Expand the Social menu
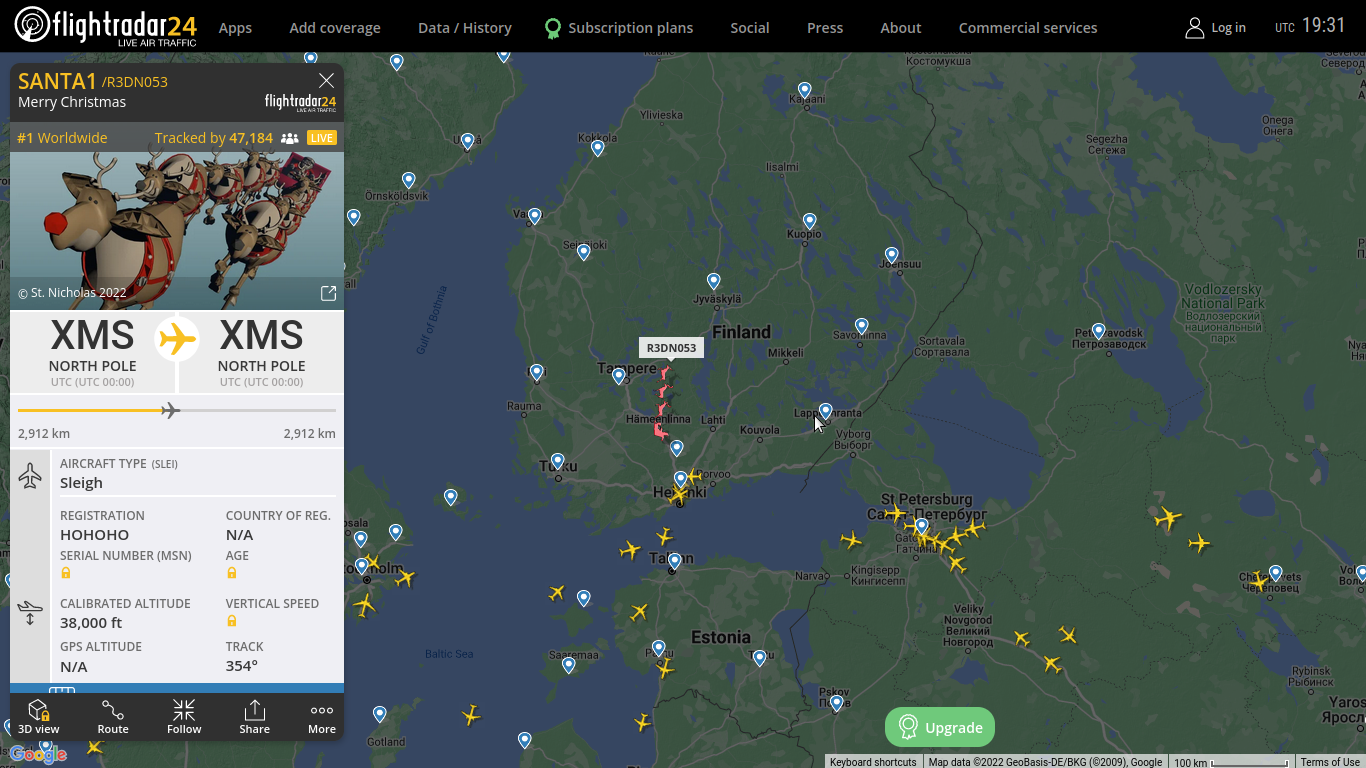Image resolution: width=1366 pixels, height=768 pixels. tap(749, 28)
